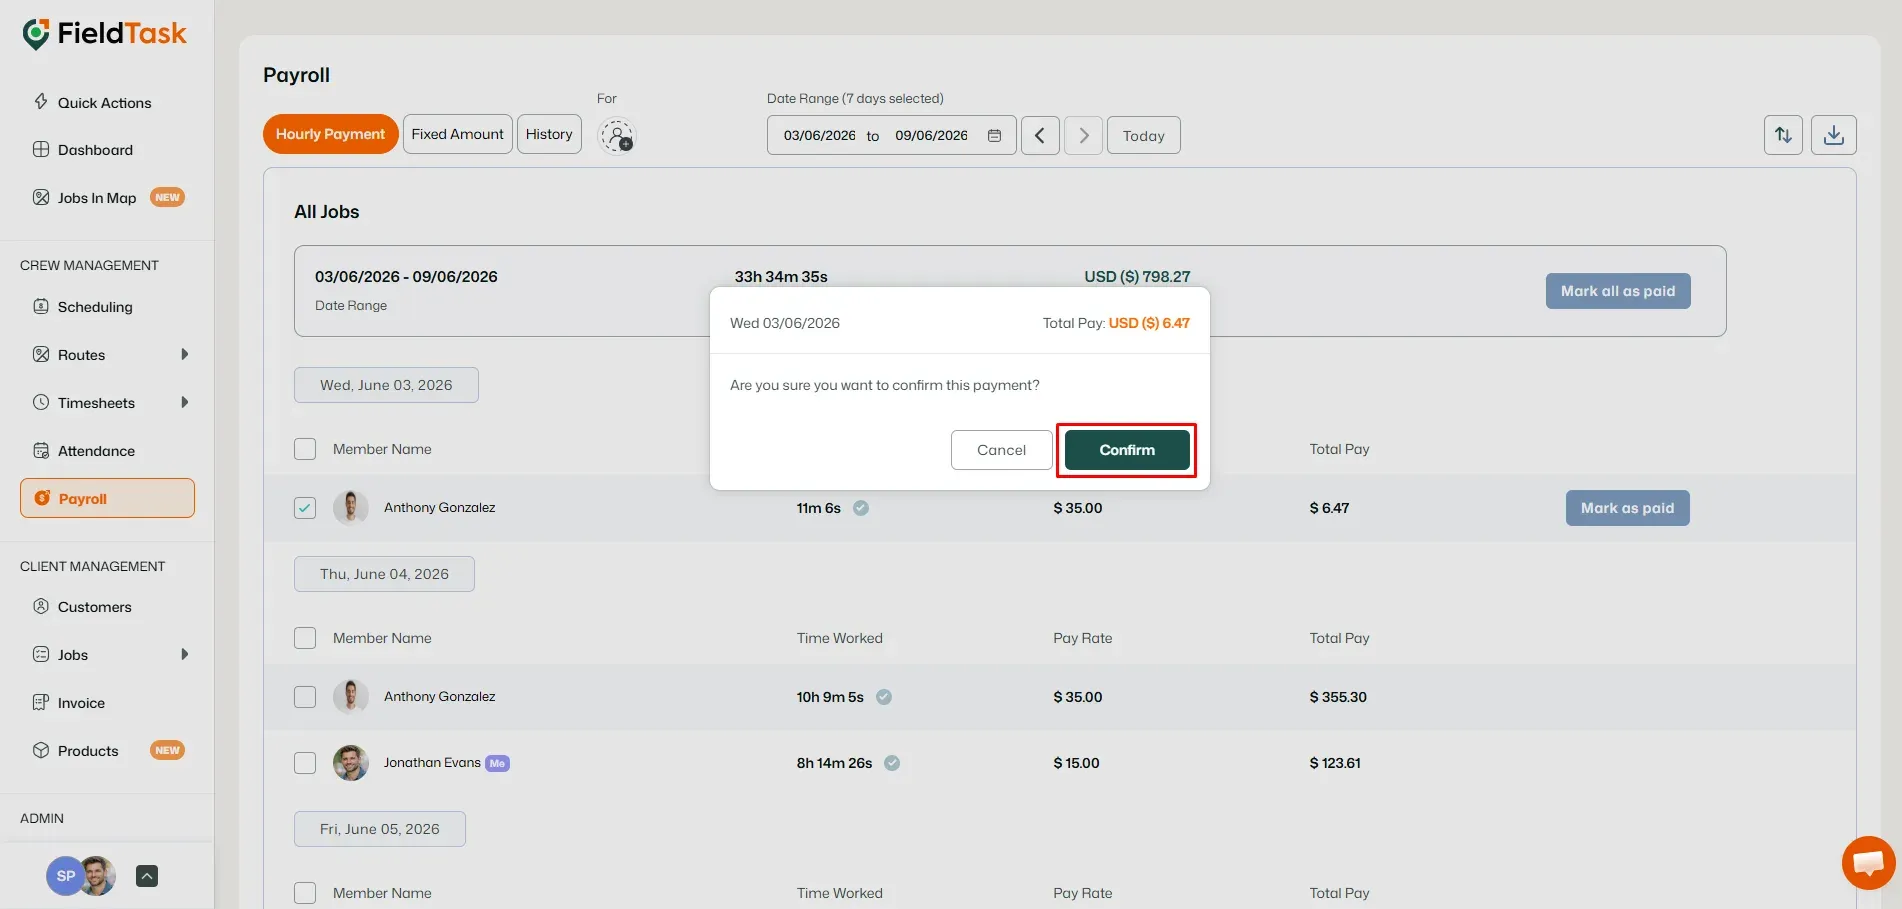1902x909 pixels.
Task: Expand the user panel caret at bottom
Action: [x=147, y=876]
